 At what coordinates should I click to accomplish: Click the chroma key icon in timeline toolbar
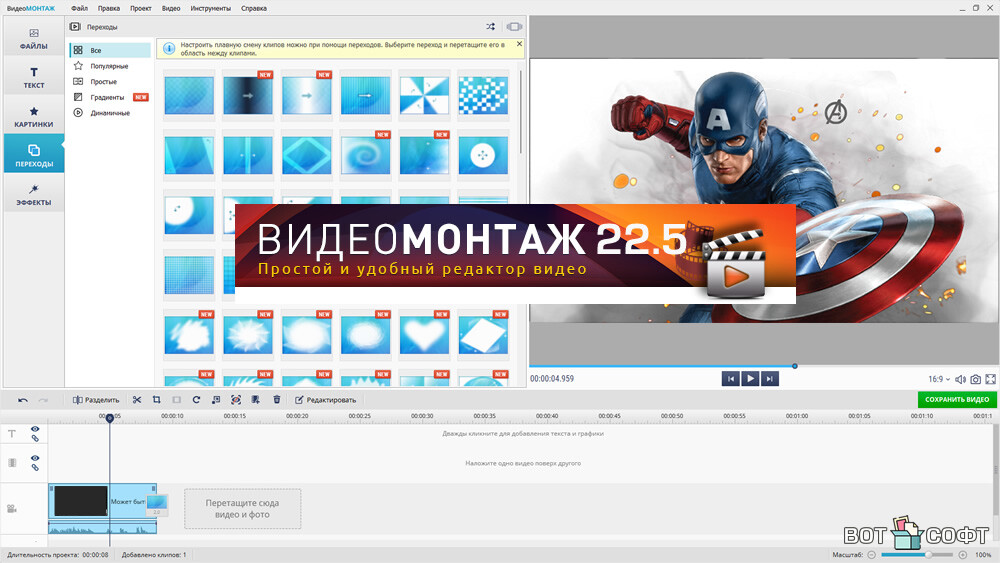236,400
